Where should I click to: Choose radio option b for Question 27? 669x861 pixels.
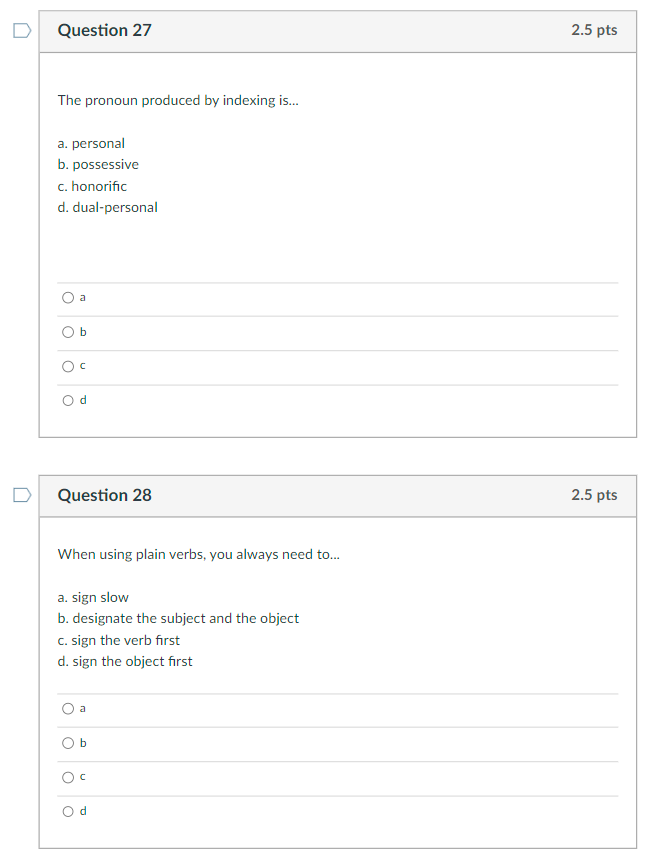coord(68,332)
